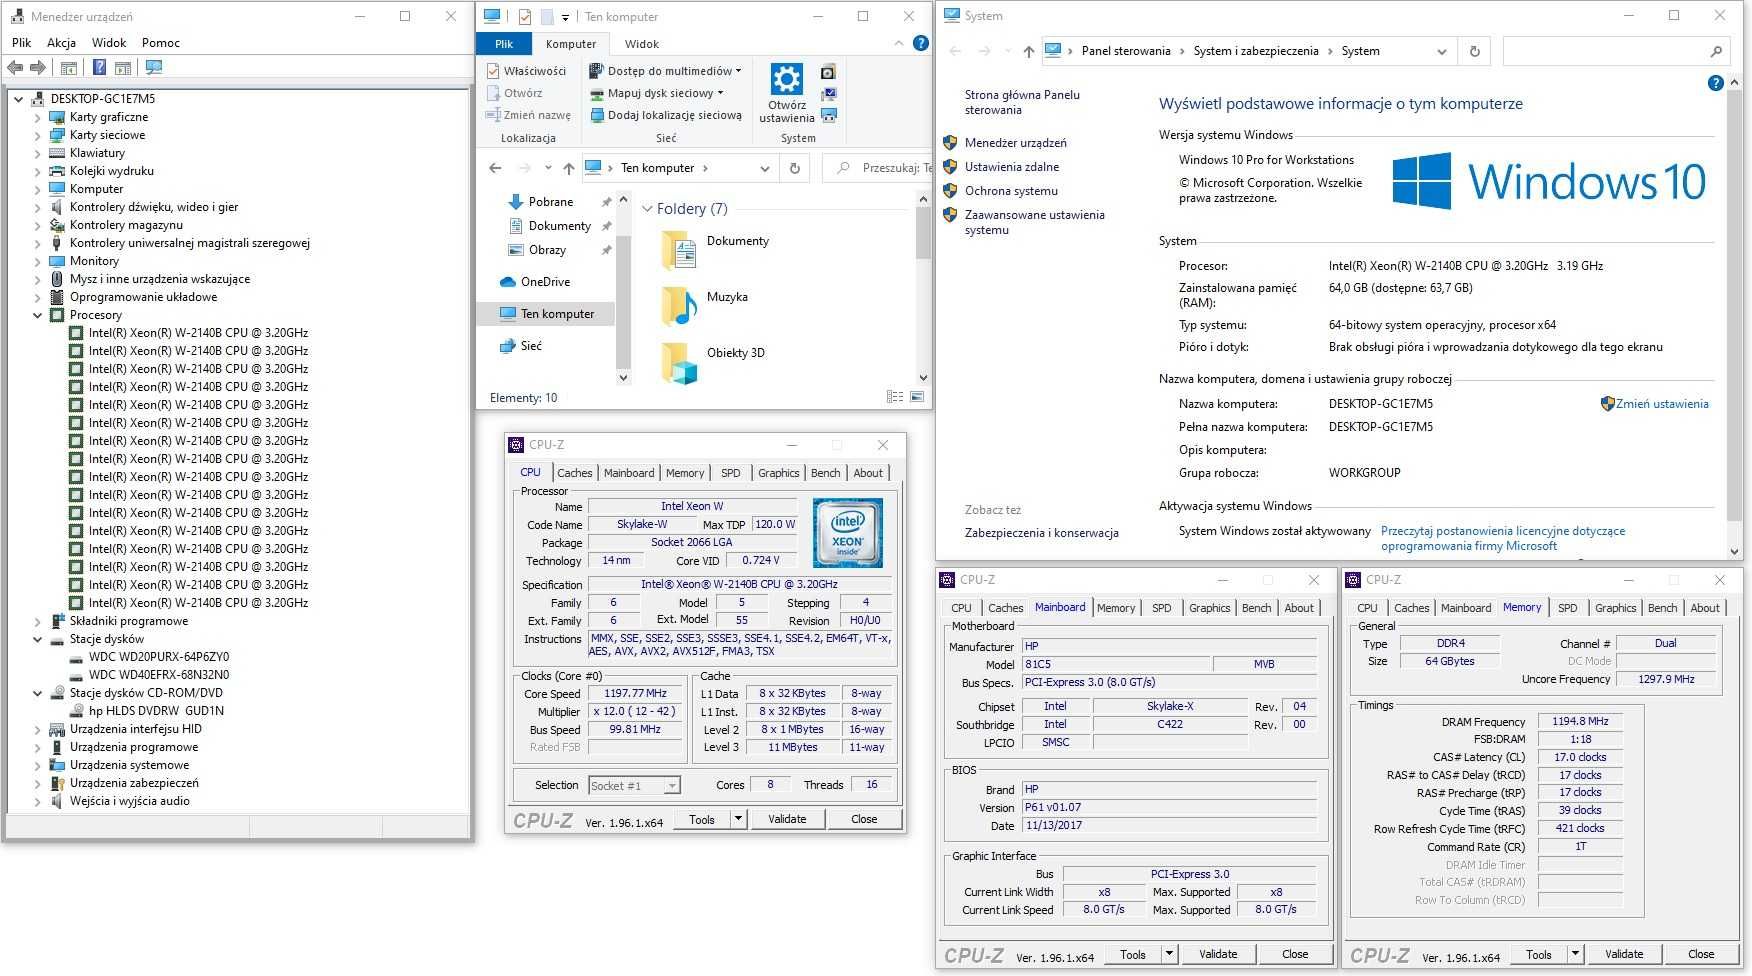This screenshot has width=1752, height=976.
Task: Refresh the 'Ten komputer' Explorer view
Action: [795, 168]
